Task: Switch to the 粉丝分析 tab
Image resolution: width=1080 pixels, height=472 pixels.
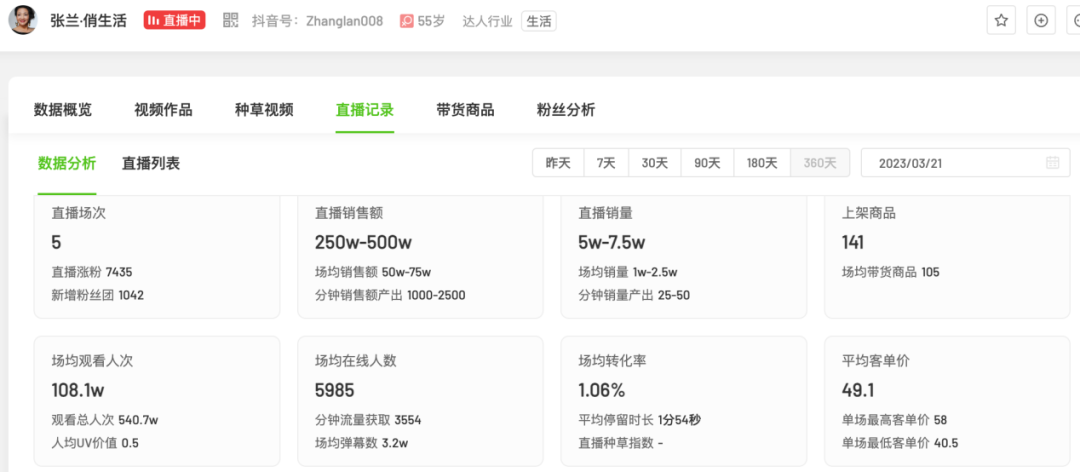Action: coord(566,110)
